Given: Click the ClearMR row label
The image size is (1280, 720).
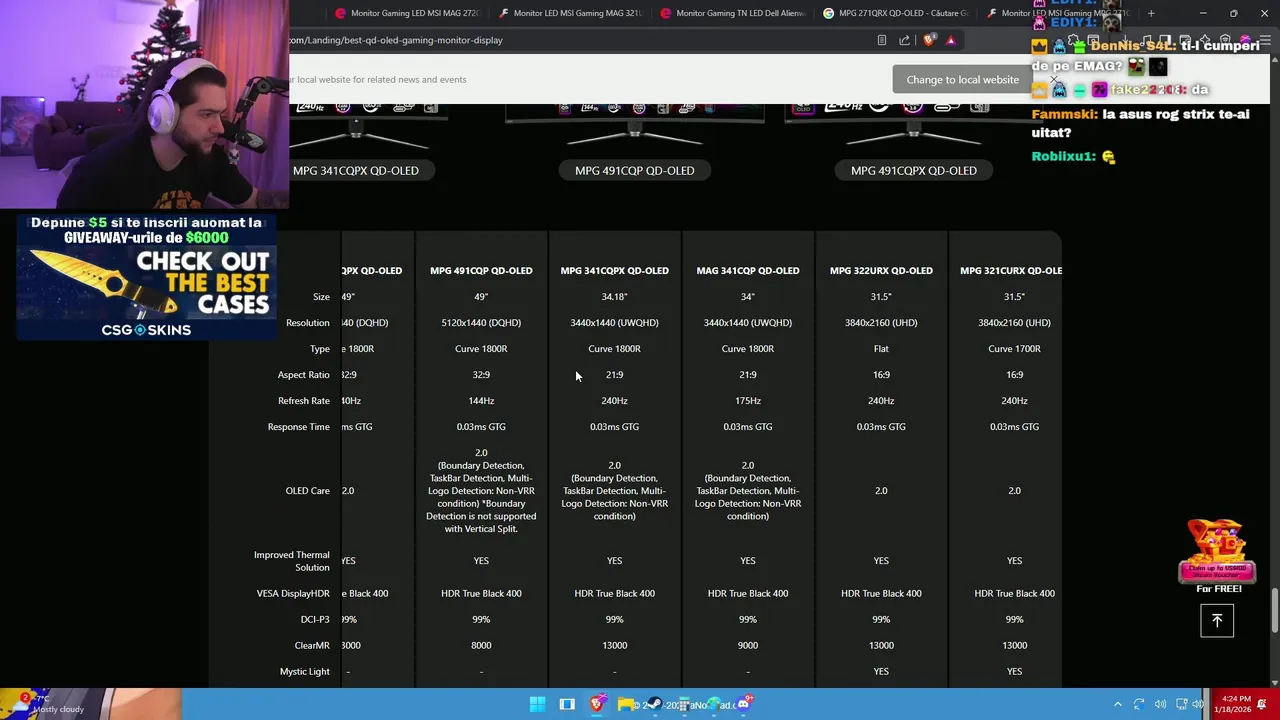Looking at the screenshot, I should [312, 646].
